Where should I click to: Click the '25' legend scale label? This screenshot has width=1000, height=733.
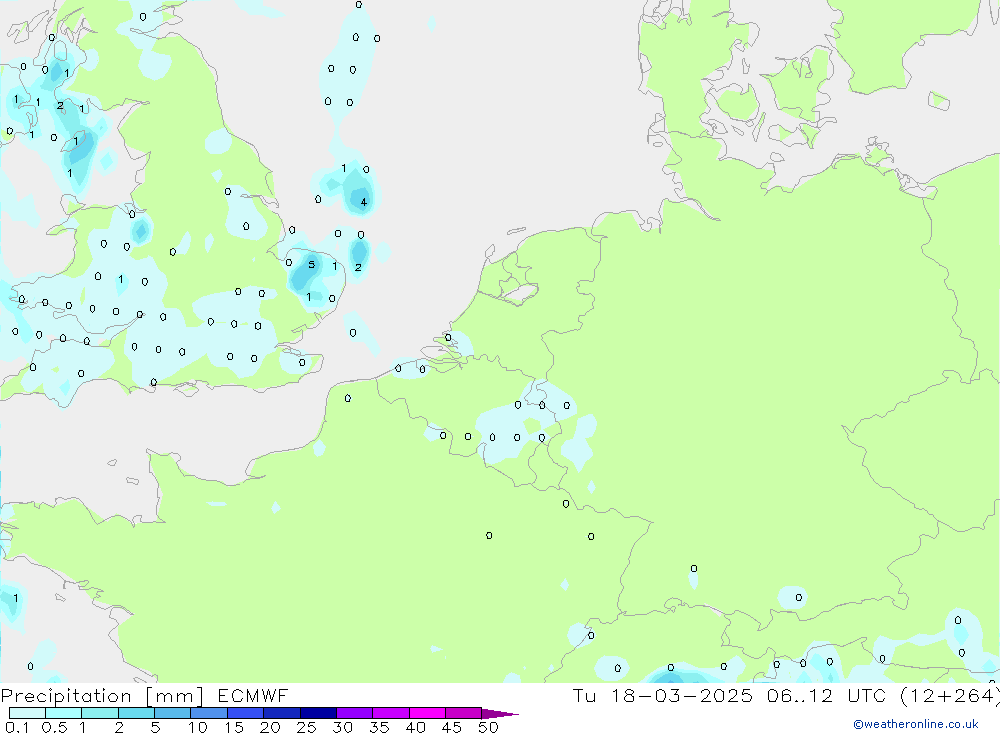pyautogui.click(x=307, y=727)
